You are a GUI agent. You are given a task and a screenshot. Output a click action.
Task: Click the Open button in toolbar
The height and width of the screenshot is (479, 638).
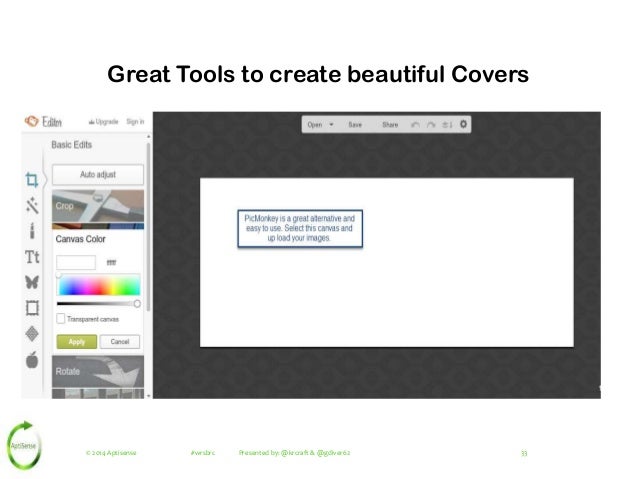click(x=315, y=125)
